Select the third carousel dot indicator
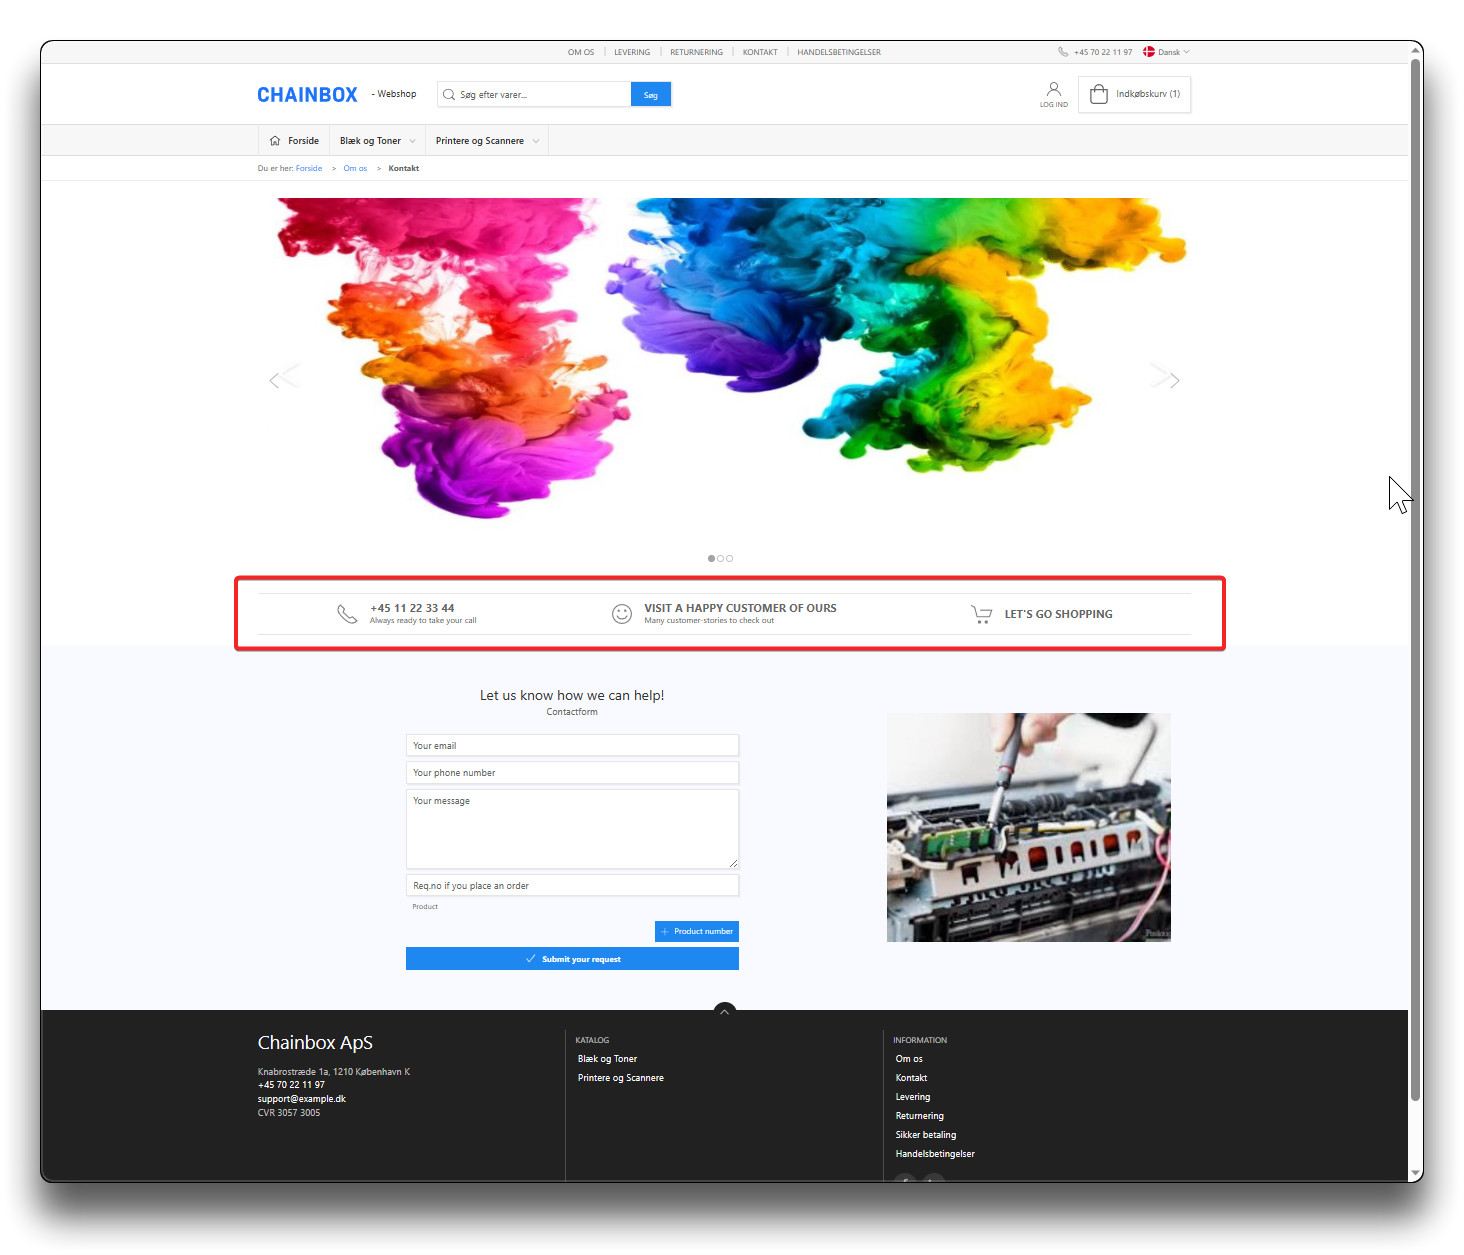This screenshot has width=1464, height=1255. coord(729,559)
